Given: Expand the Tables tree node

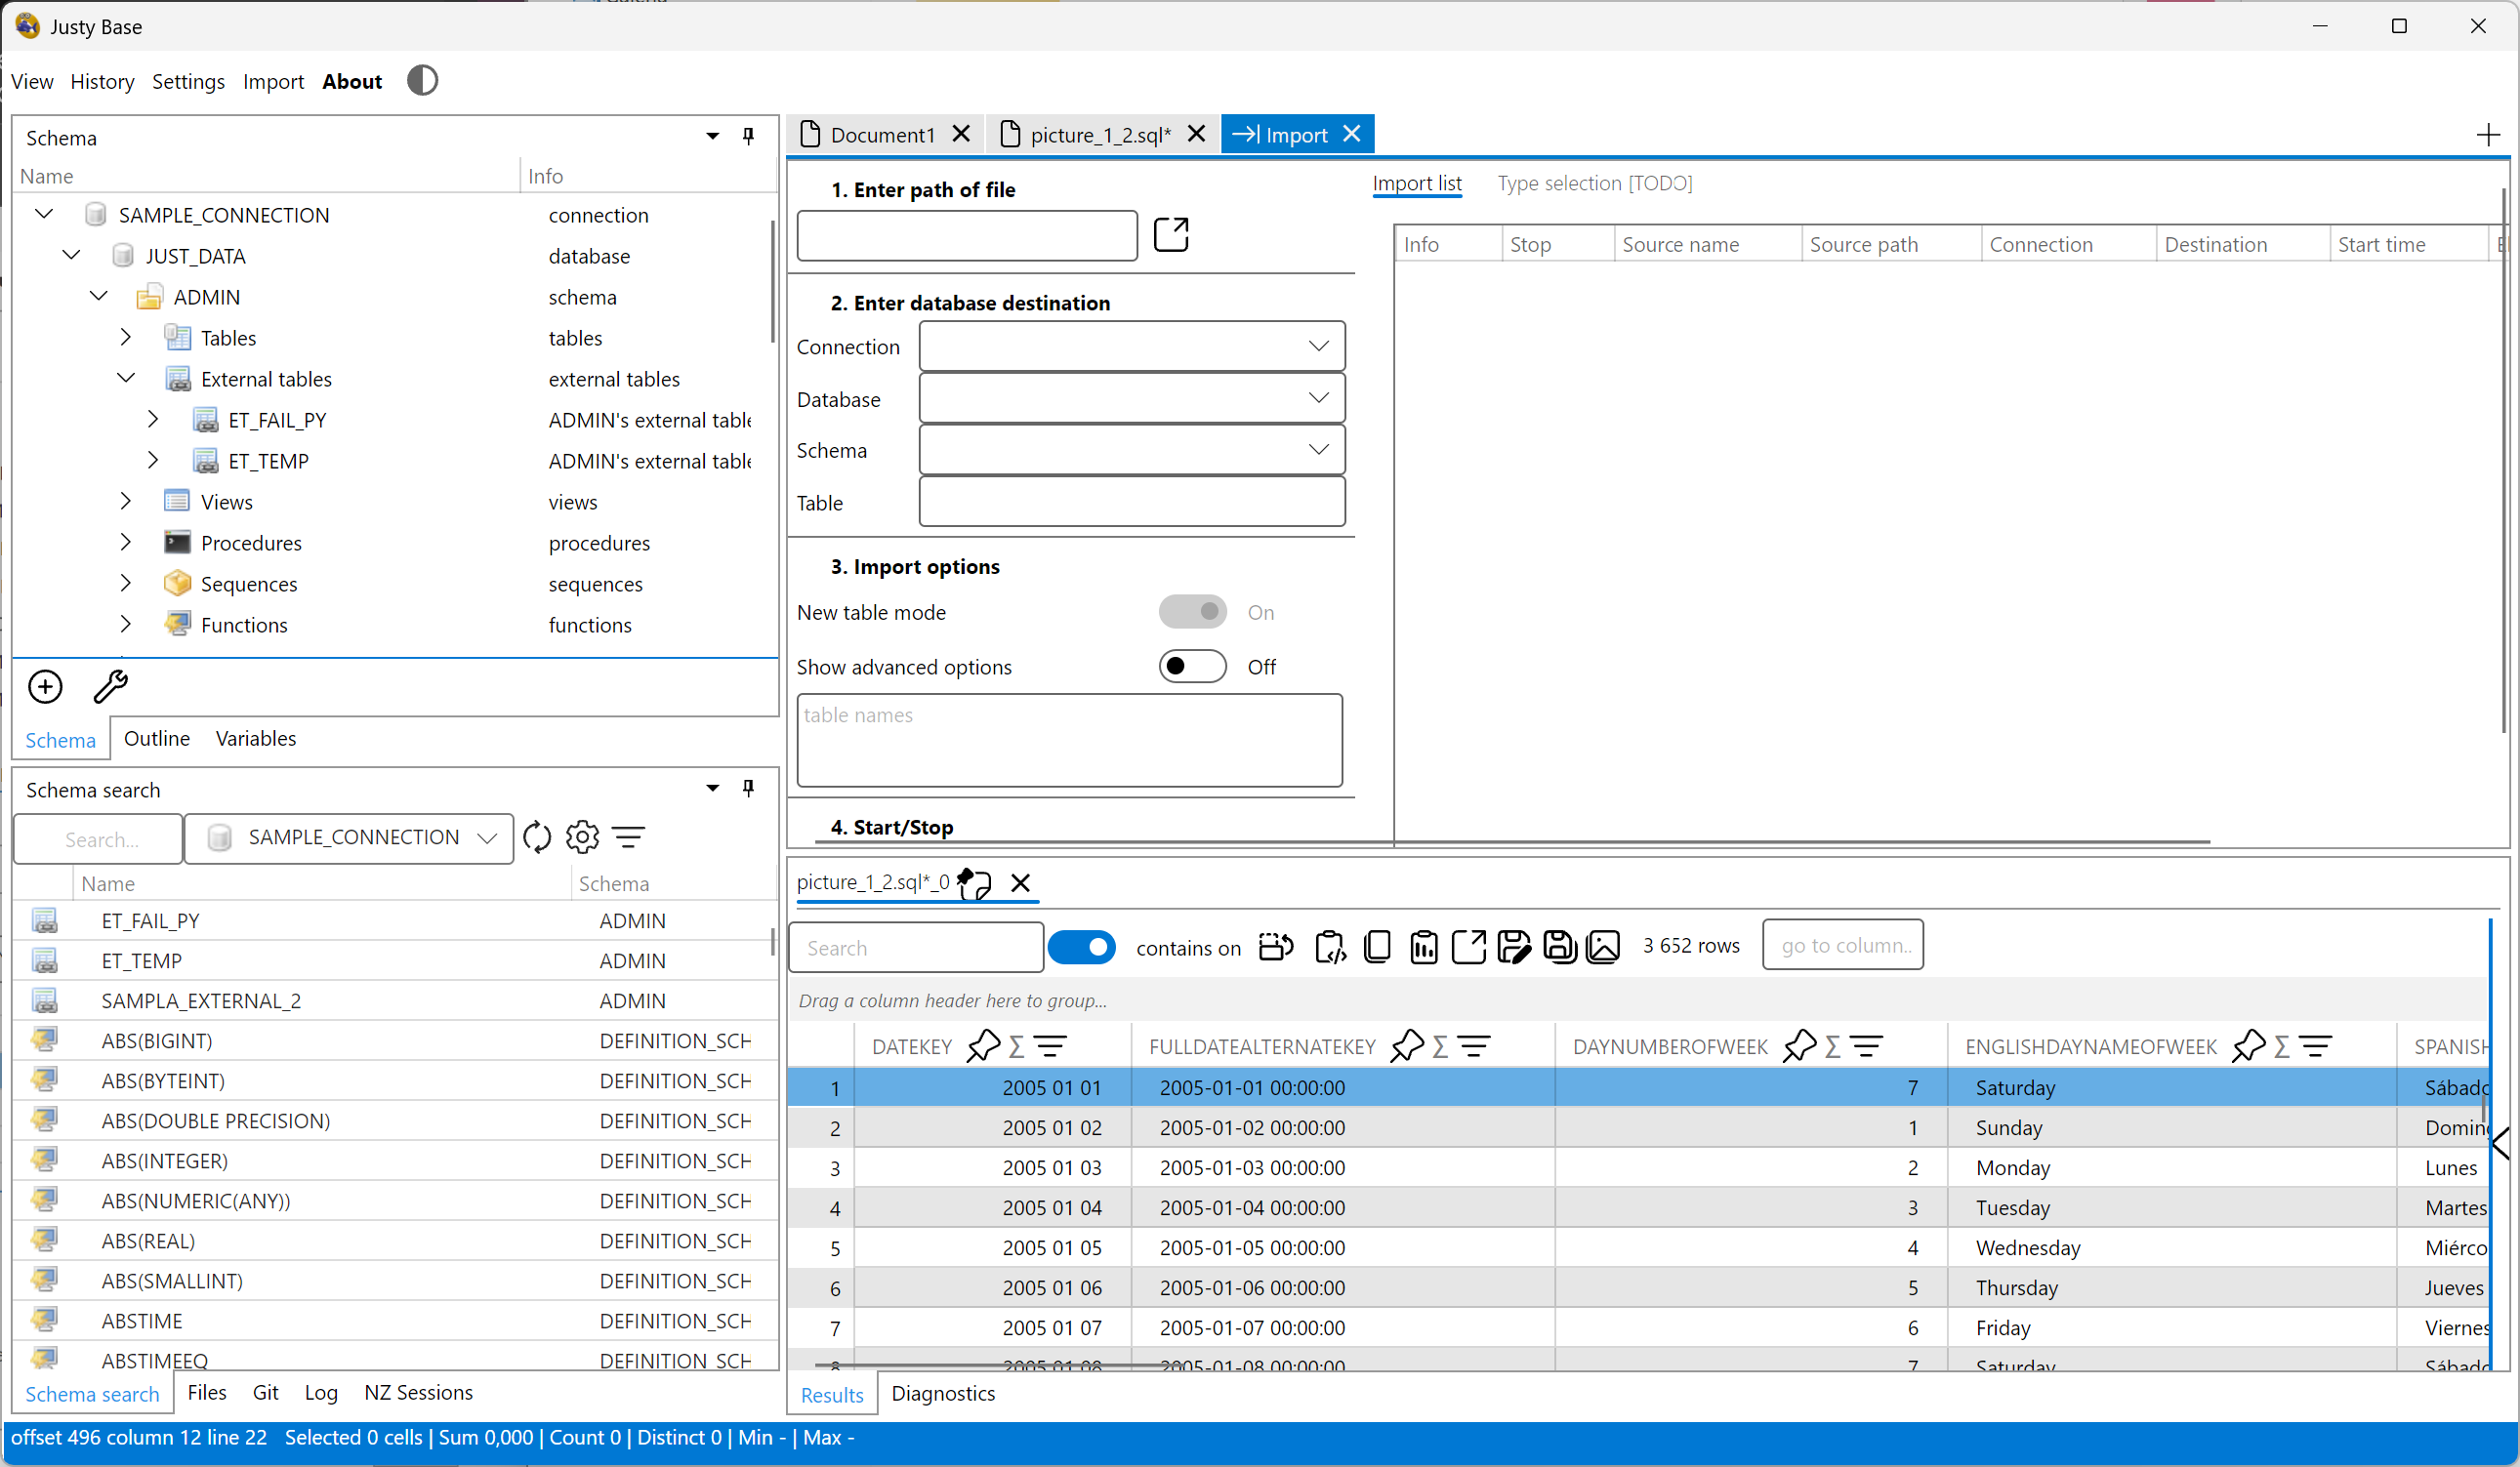Looking at the screenshot, I should click(x=125, y=337).
